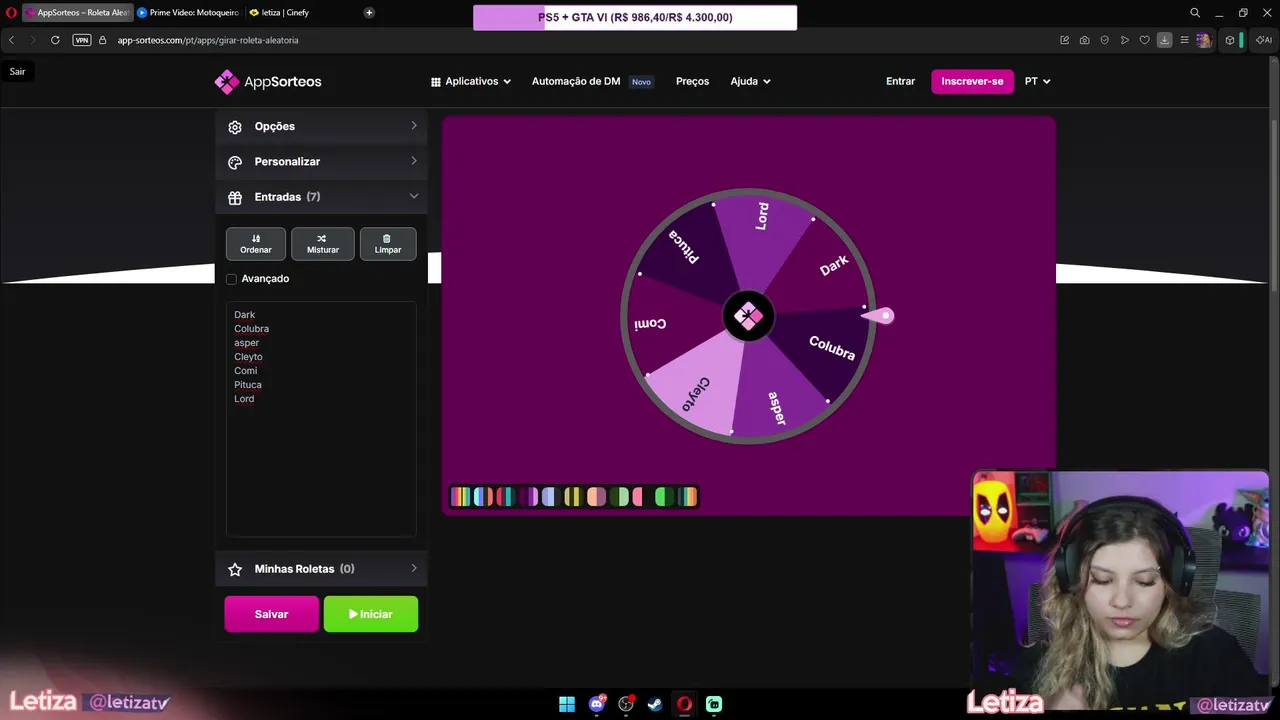This screenshot has width=1280, height=720.
Task: Click the Misturar shuffle button
Action: tap(323, 244)
